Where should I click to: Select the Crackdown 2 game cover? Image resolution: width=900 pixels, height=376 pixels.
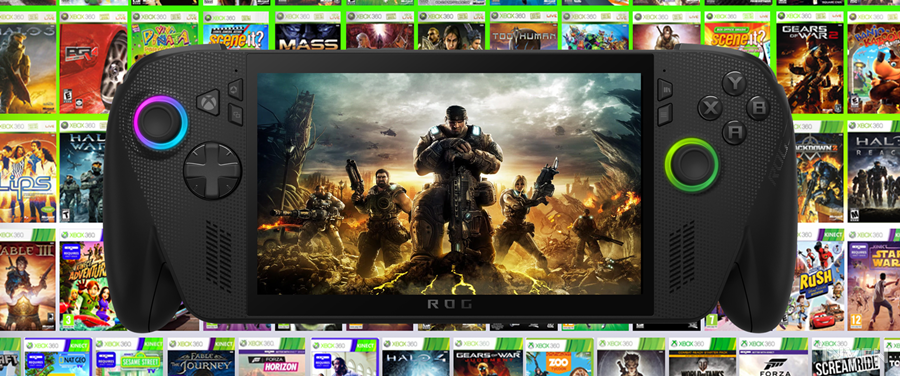click(x=819, y=171)
